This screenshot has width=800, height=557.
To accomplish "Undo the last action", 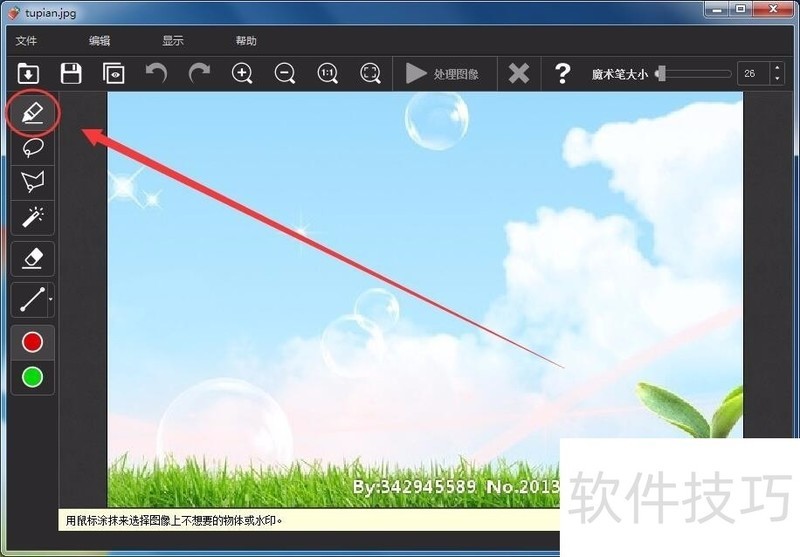I will [156, 73].
